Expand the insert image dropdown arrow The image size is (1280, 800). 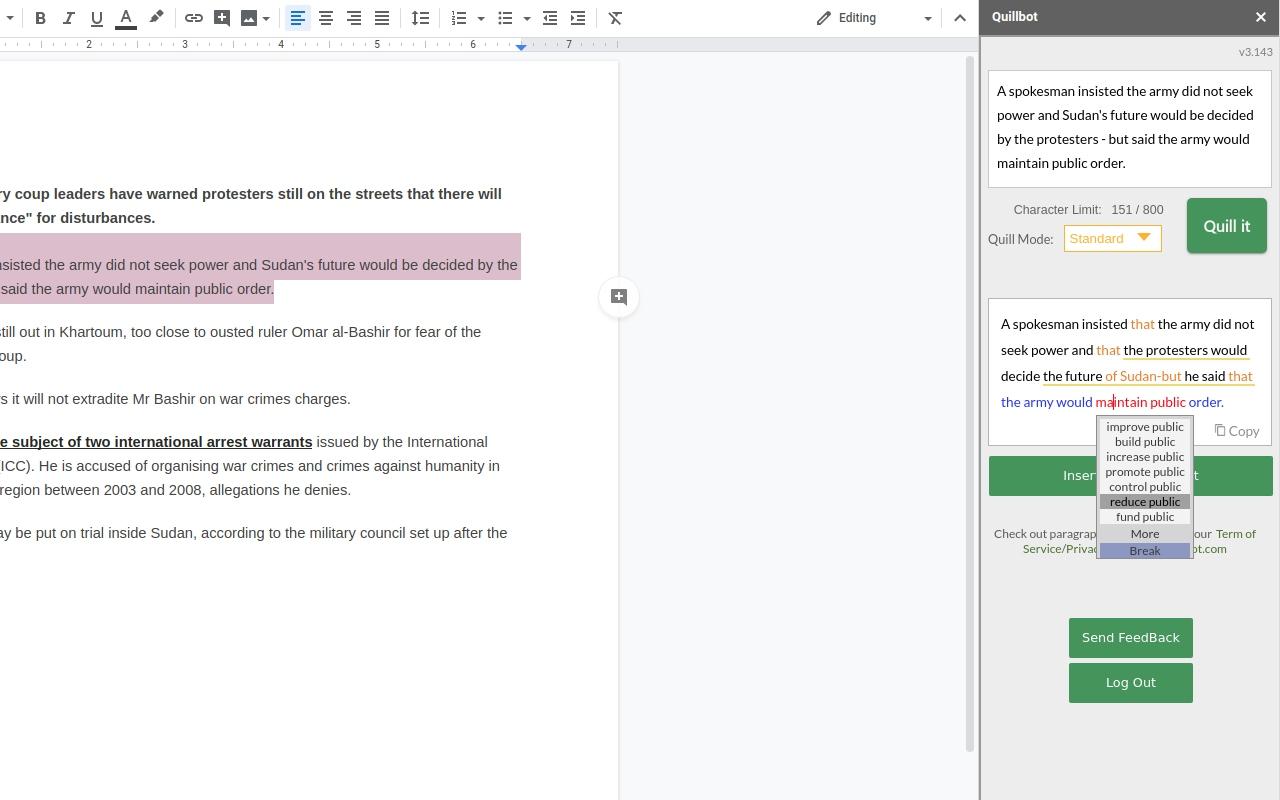point(266,18)
